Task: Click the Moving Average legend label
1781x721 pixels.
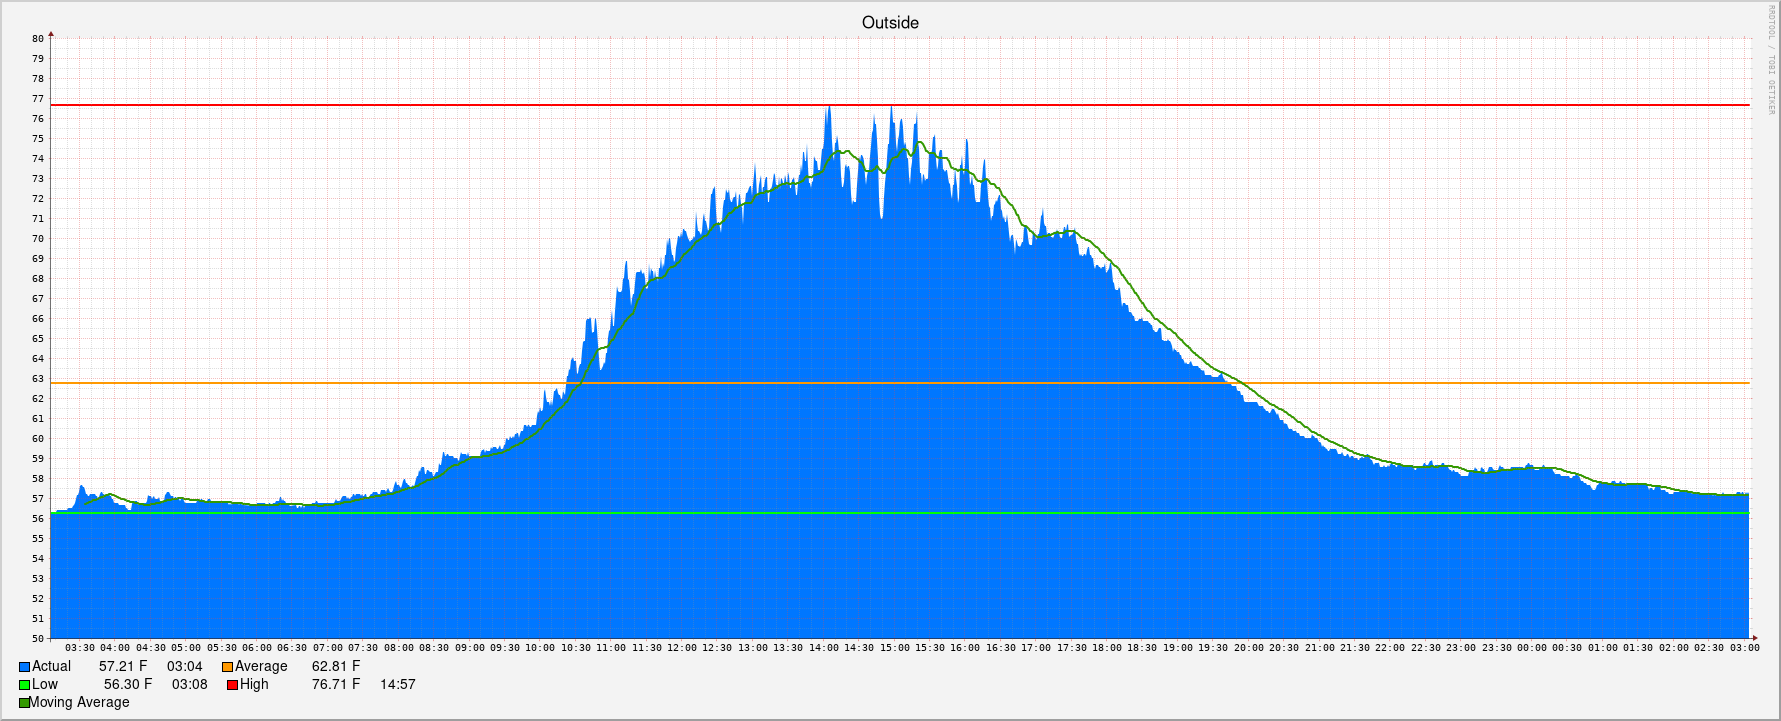Action: (x=80, y=703)
